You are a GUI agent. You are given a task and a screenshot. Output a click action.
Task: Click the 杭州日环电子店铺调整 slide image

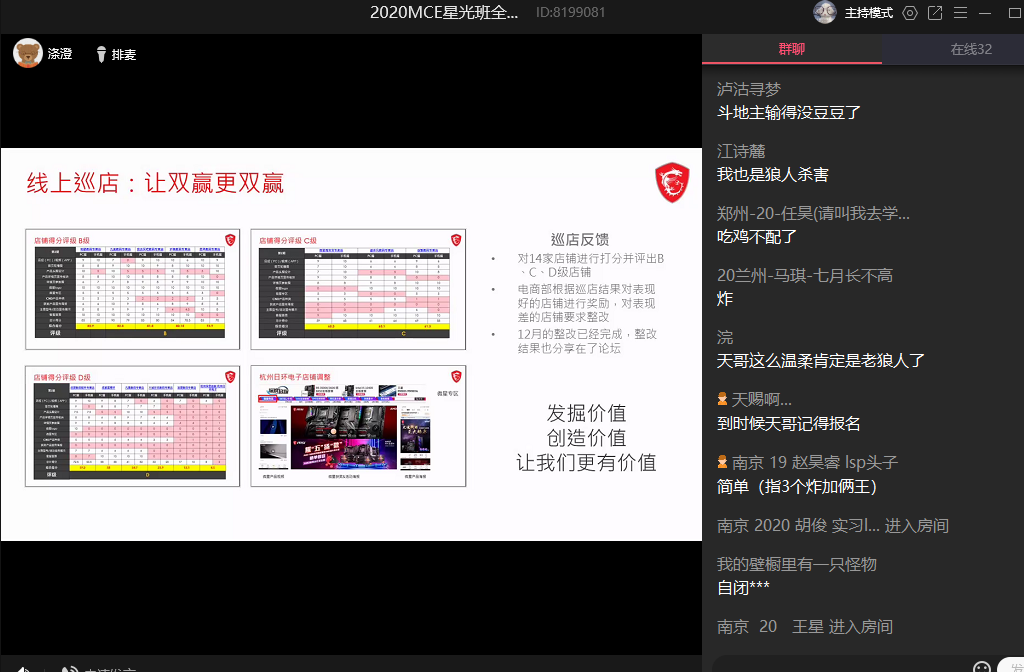(358, 426)
